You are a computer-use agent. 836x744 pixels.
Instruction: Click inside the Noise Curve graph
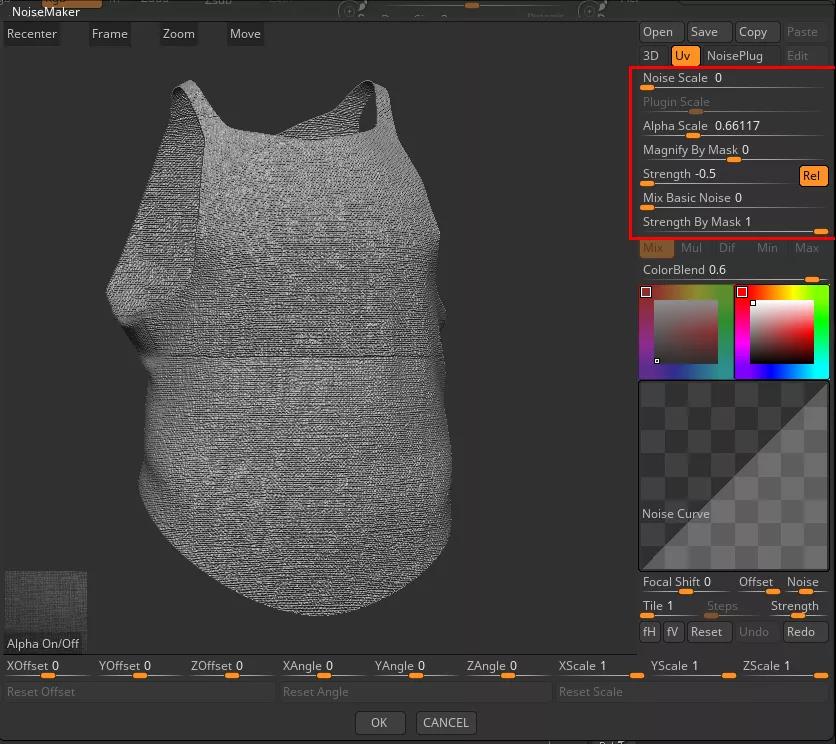(734, 475)
